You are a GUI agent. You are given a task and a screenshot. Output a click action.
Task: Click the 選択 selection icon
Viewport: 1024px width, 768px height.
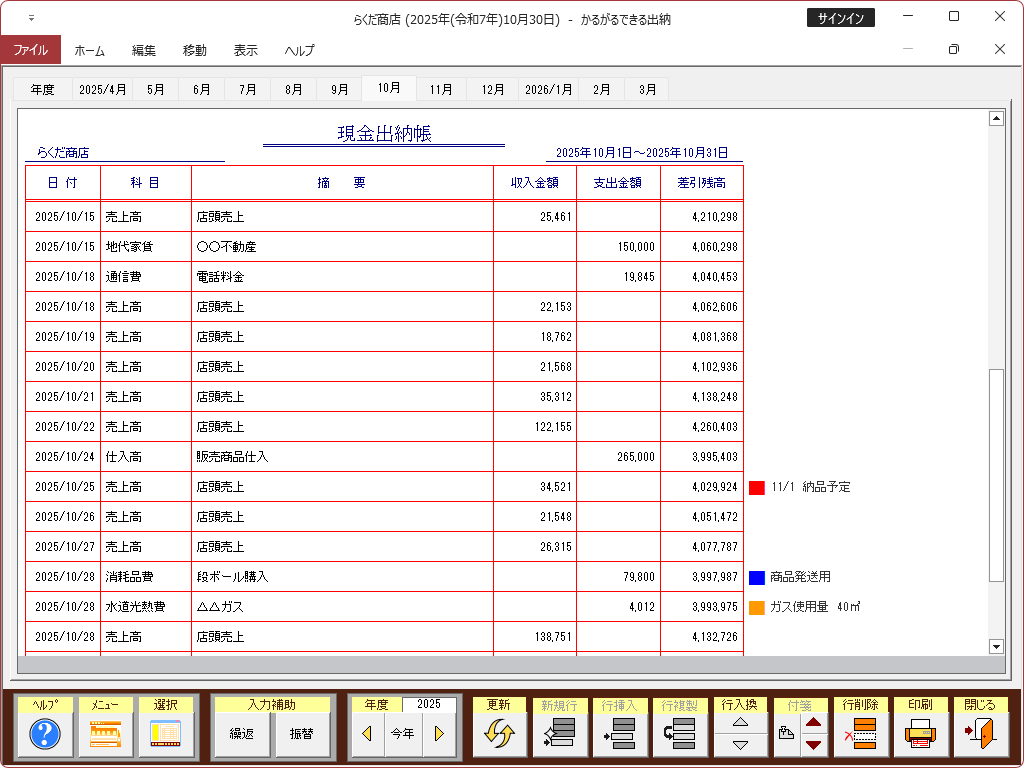point(165,735)
